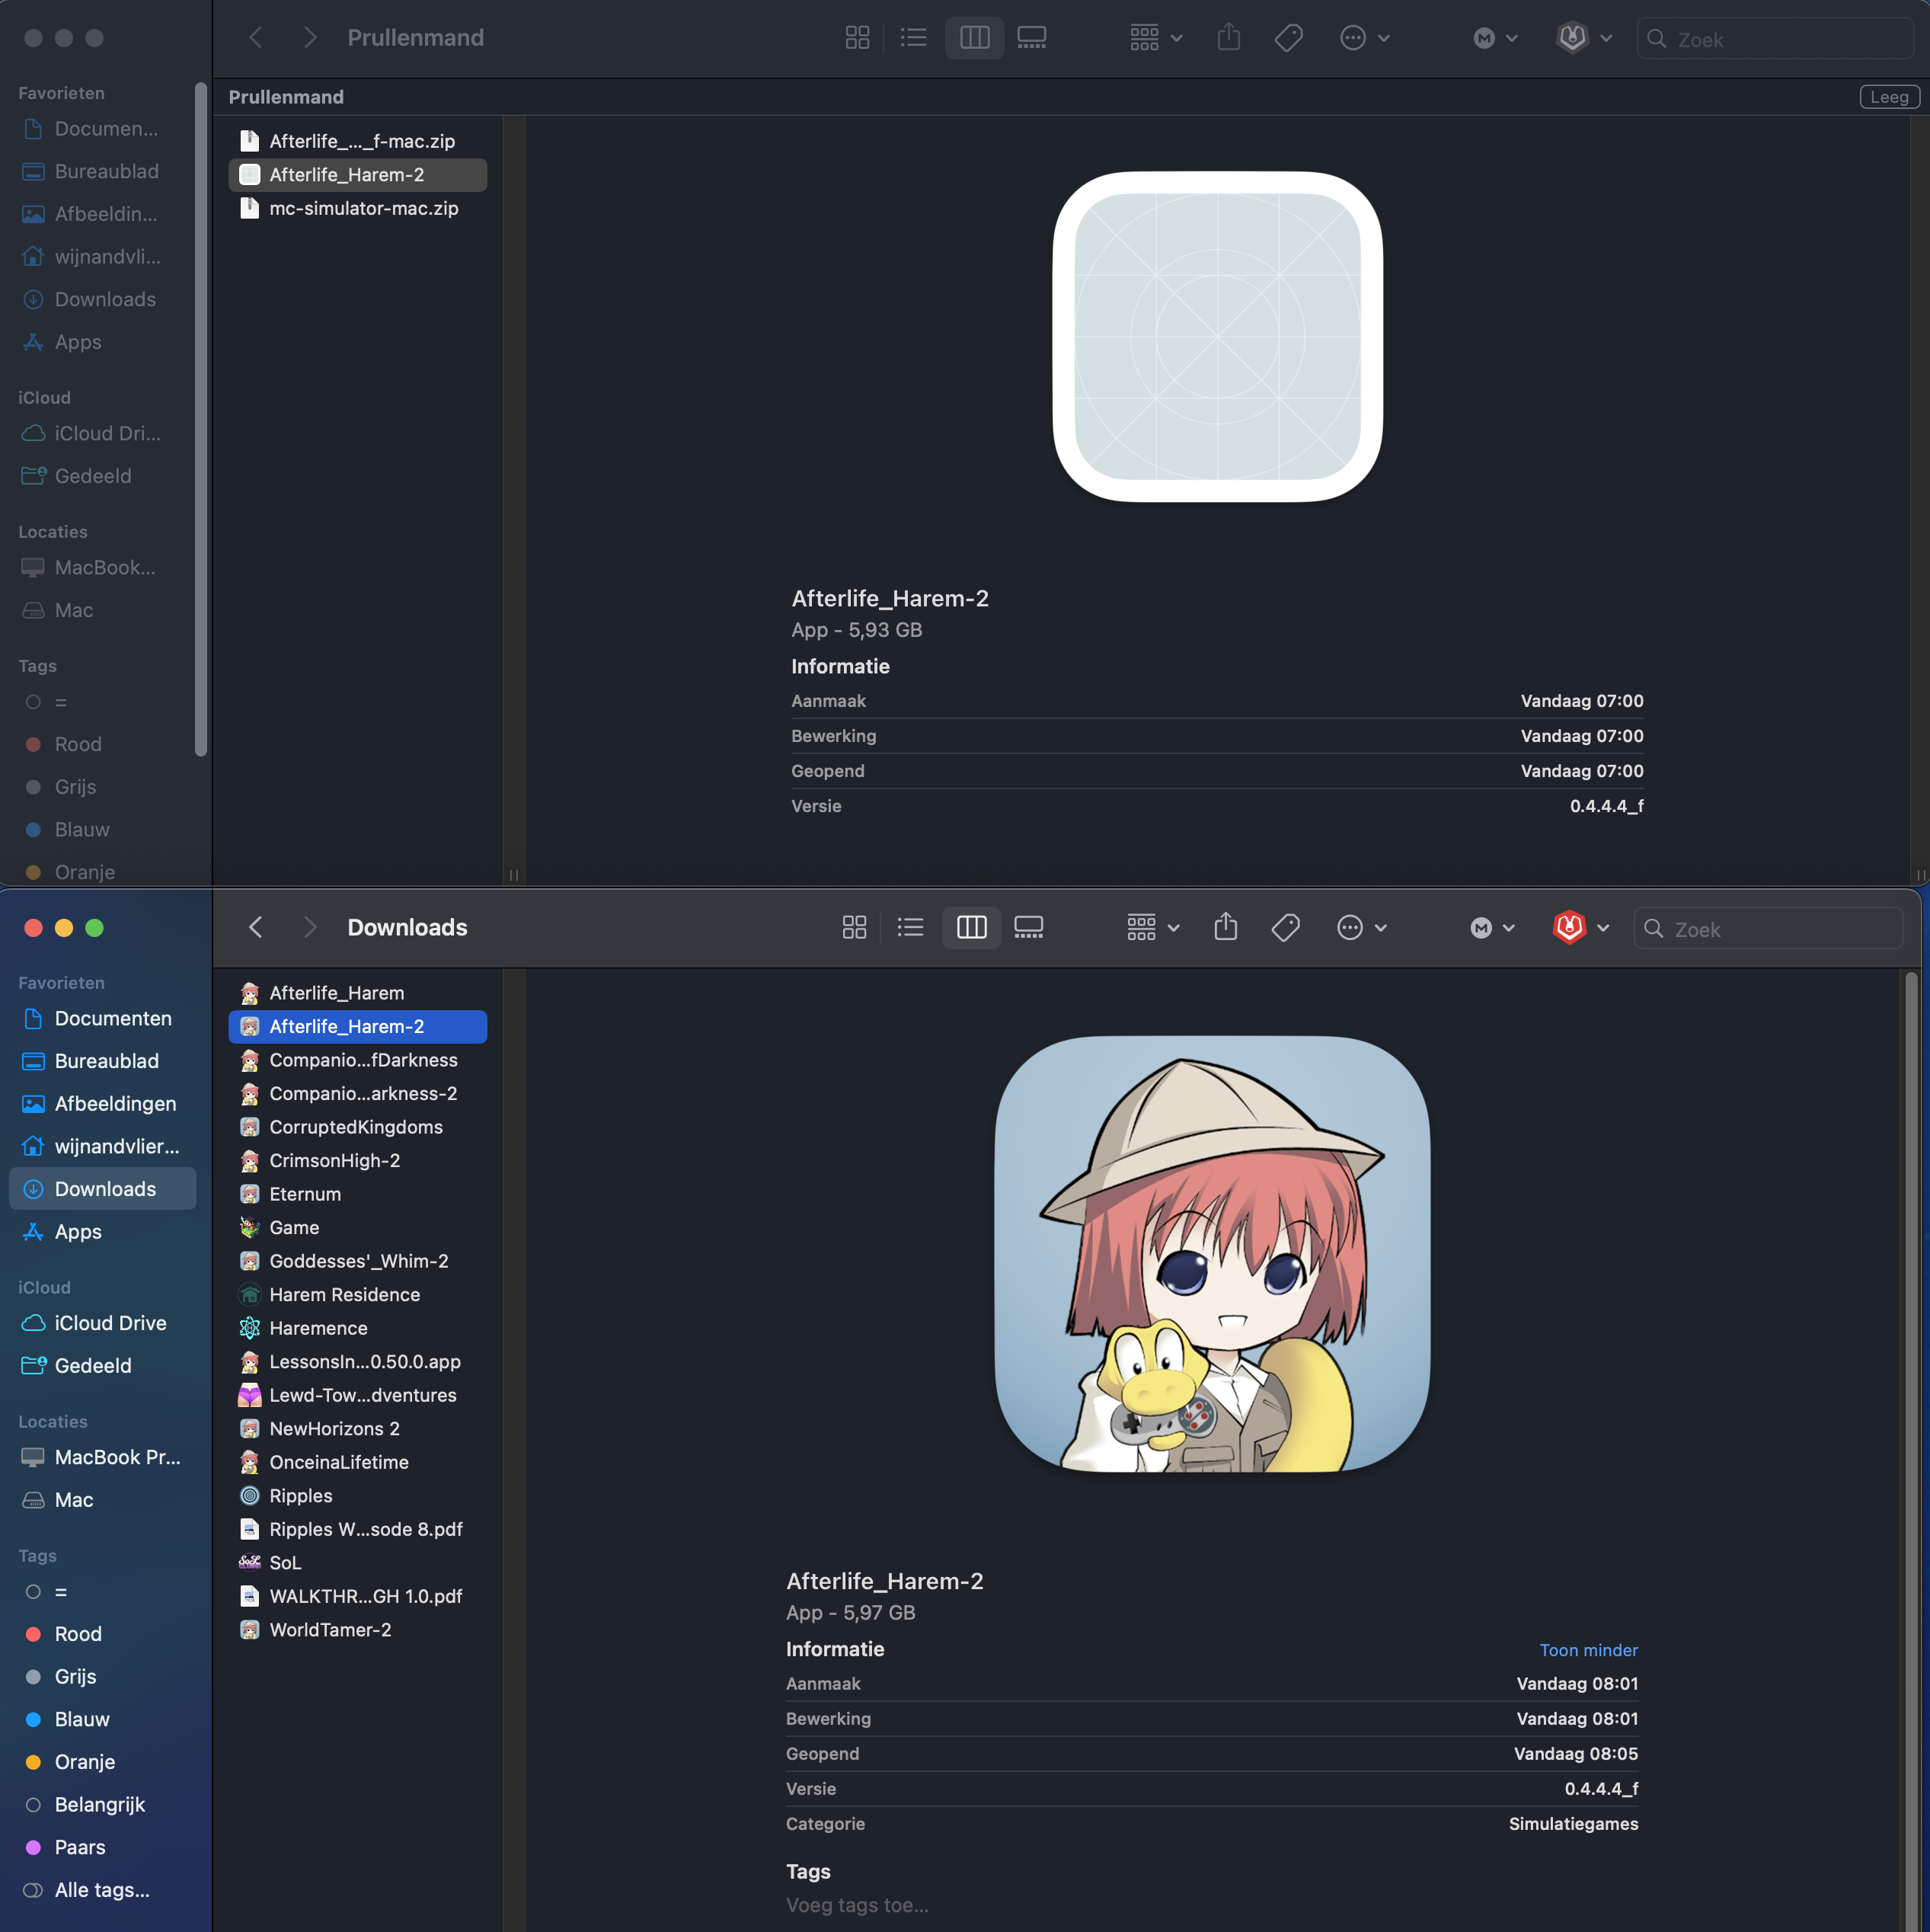Open the red shield dropdown in Downloads toolbar

(1580, 927)
